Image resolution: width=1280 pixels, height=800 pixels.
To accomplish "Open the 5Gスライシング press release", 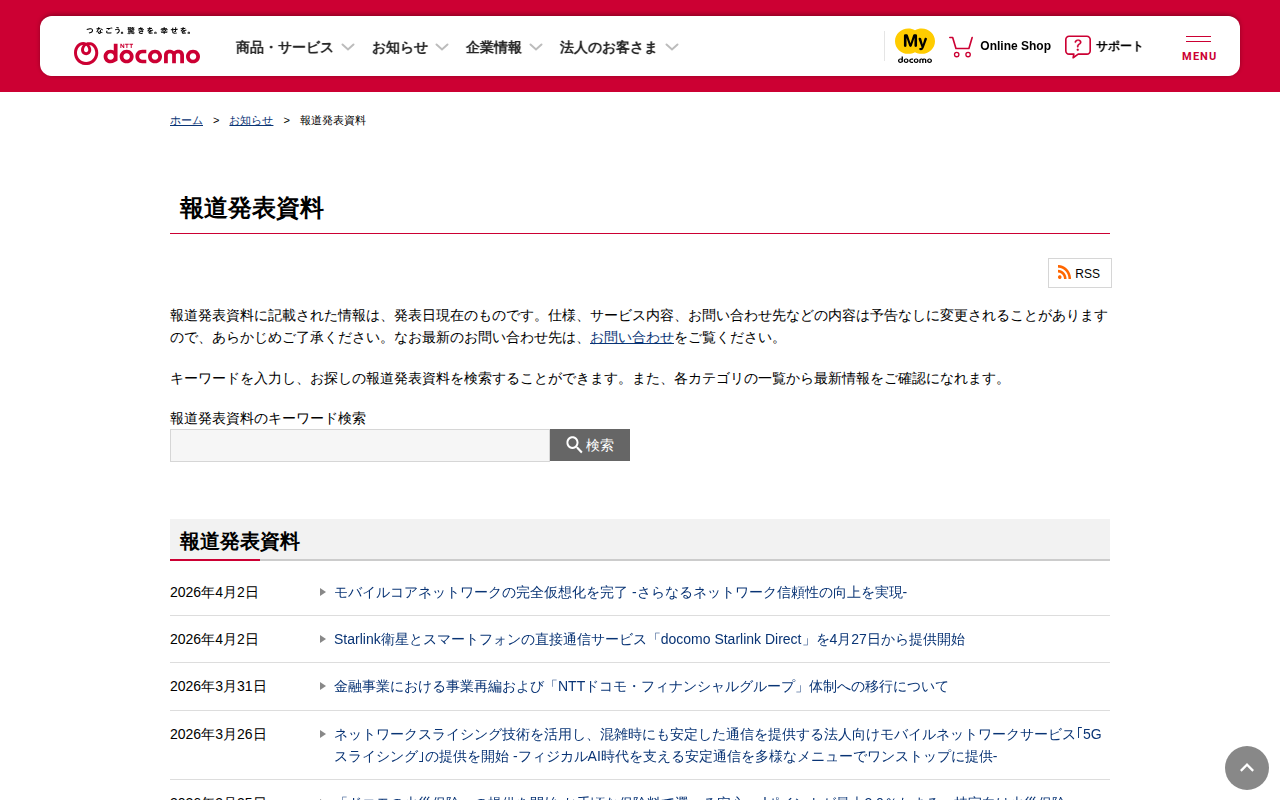I will [x=718, y=745].
